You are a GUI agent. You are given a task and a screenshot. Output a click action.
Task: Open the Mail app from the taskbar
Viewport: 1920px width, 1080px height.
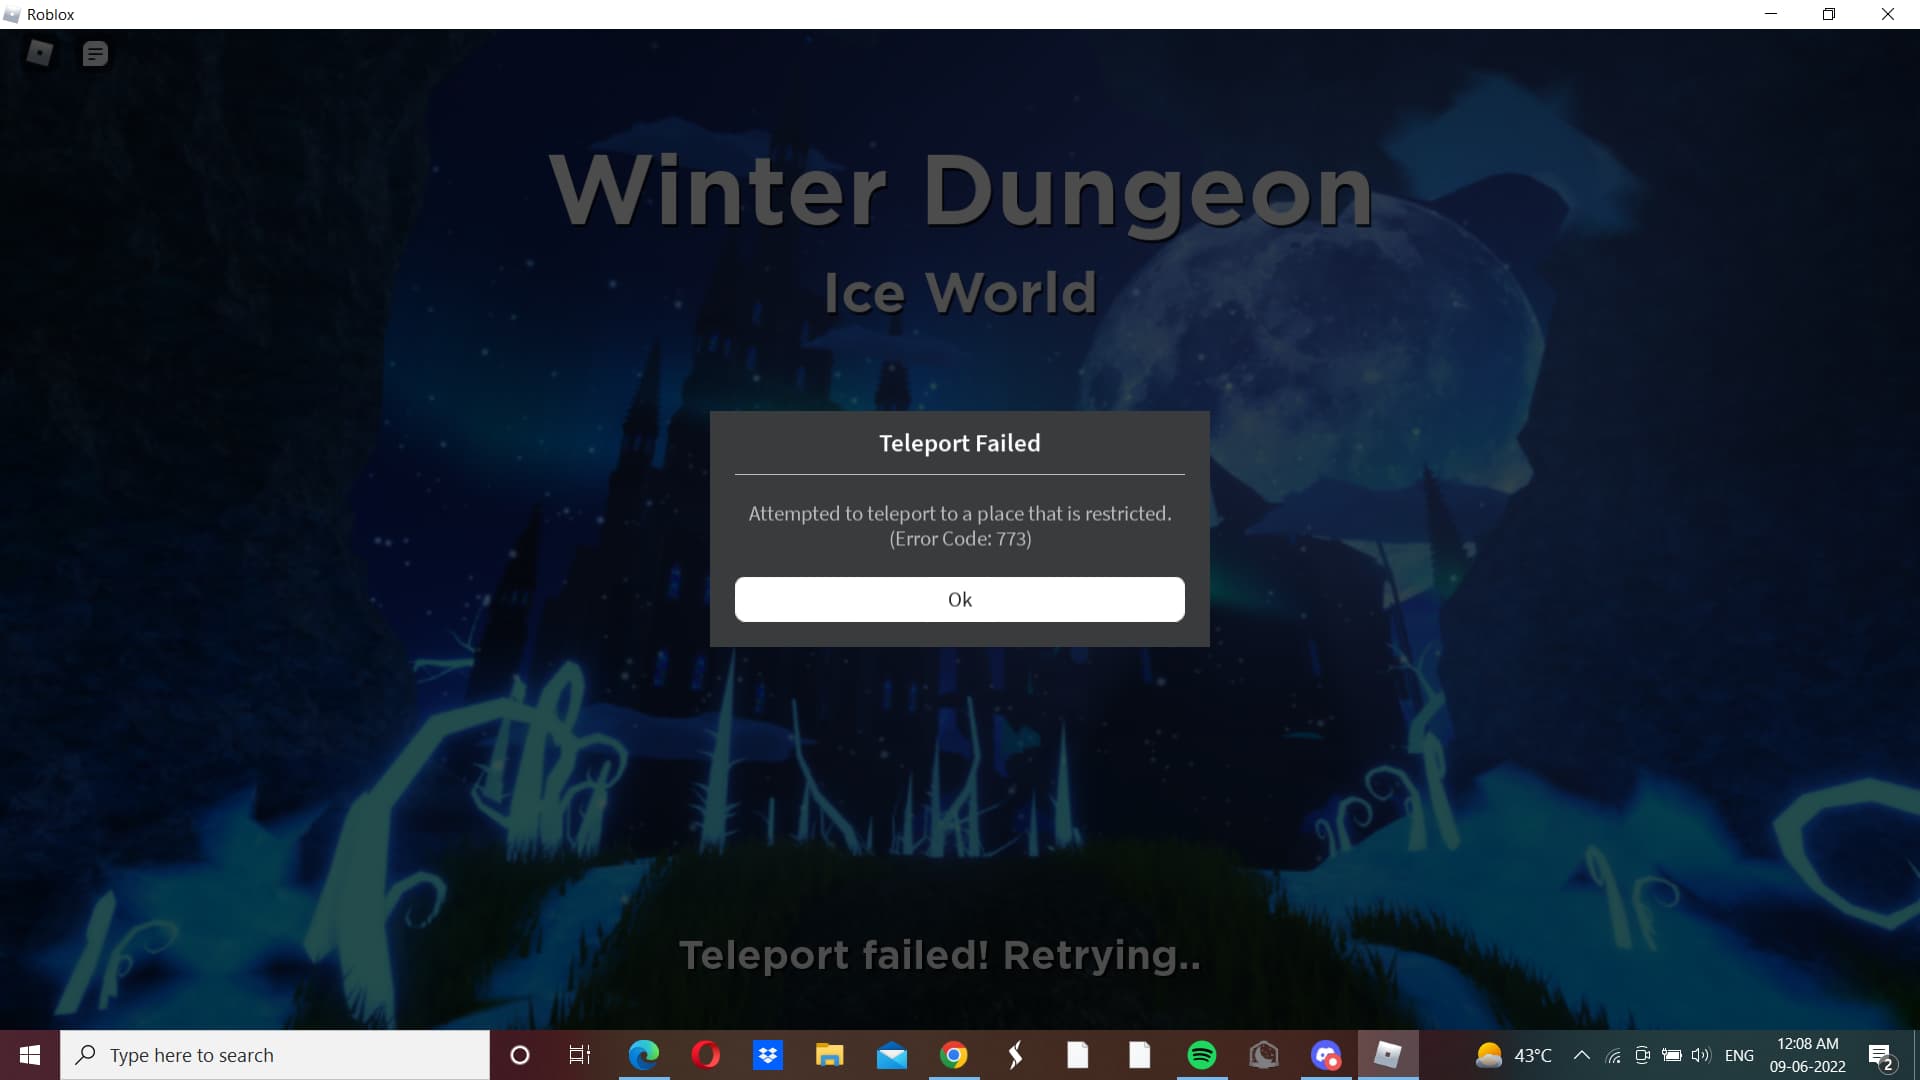[891, 1055]
